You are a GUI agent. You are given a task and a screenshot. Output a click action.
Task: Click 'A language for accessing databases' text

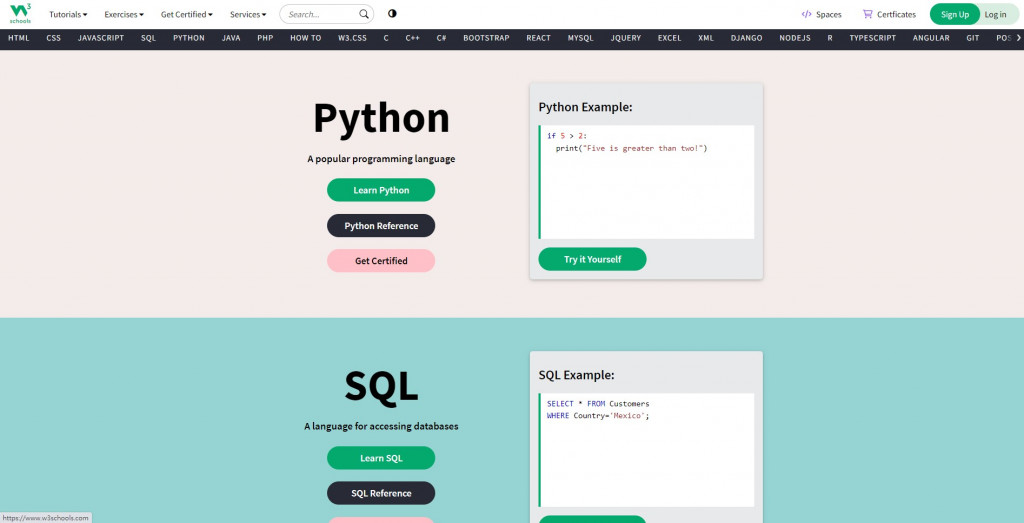(x=381, y=426)
